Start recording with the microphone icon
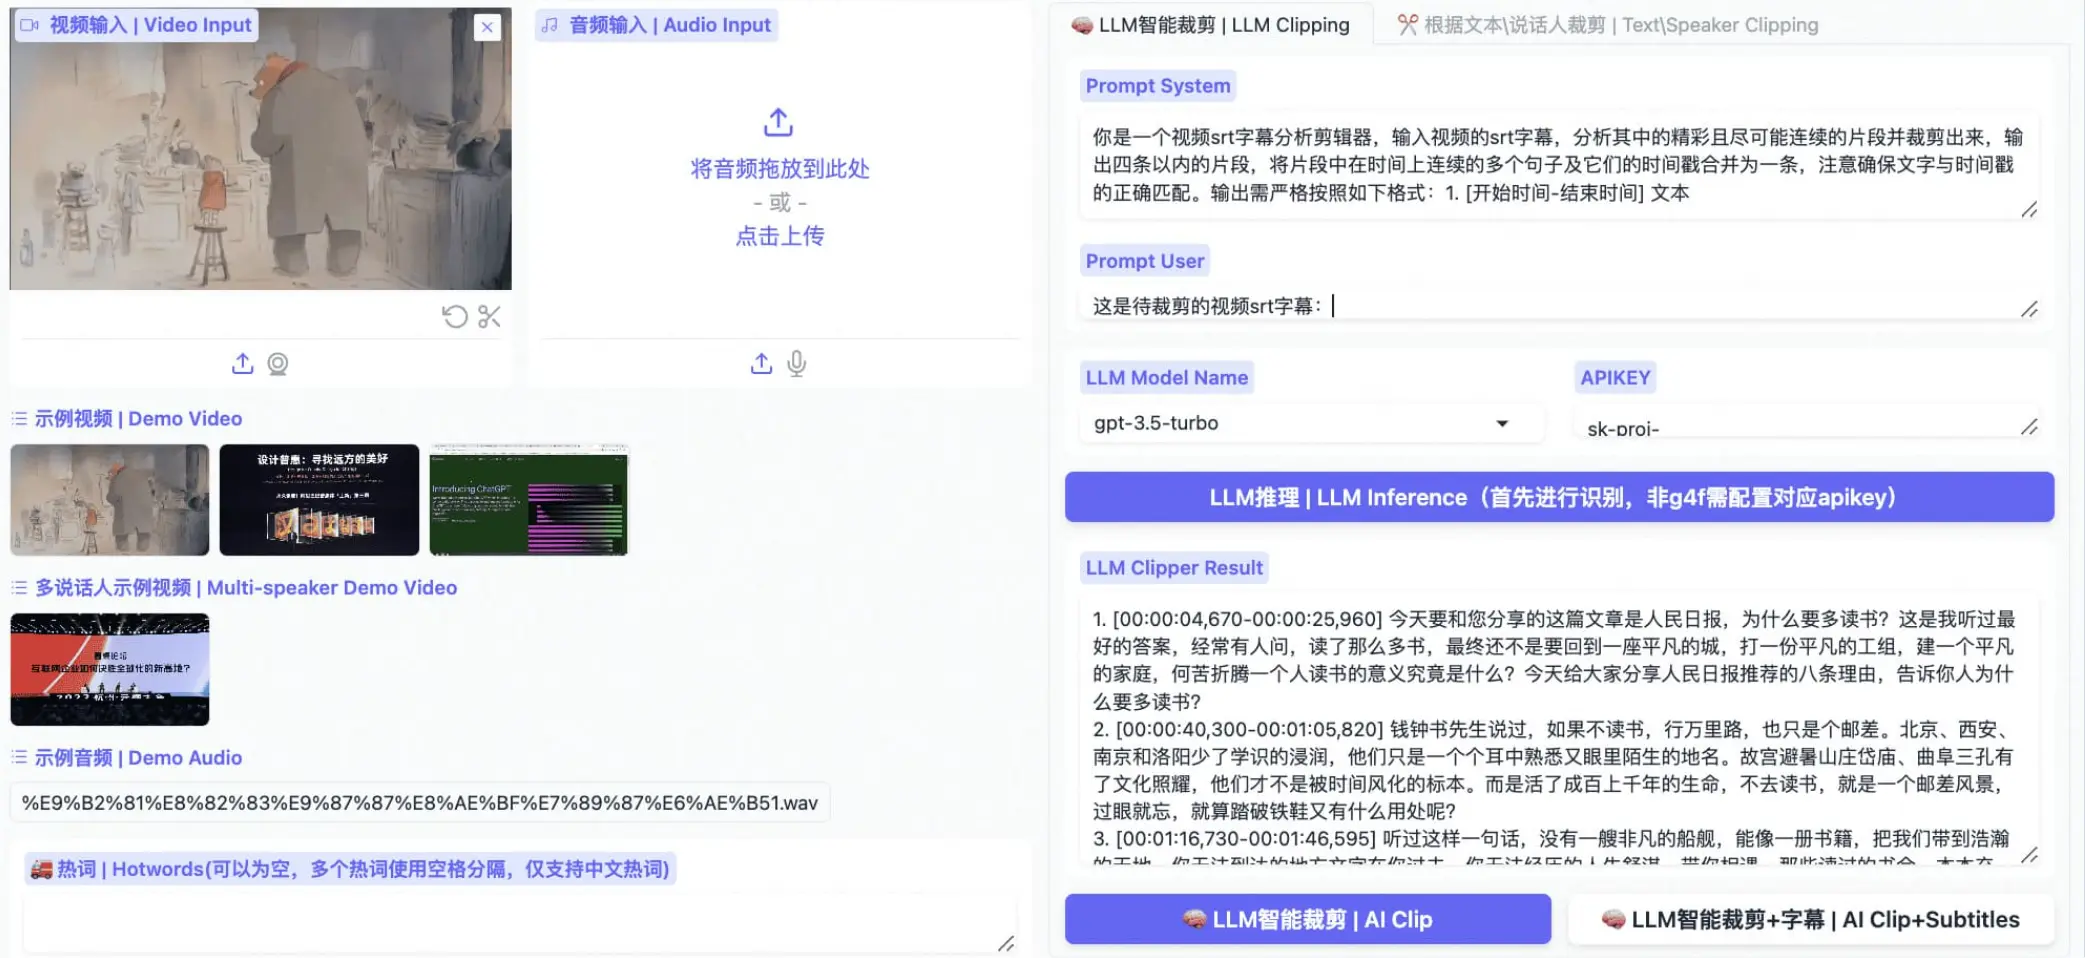The image size is (2085, 958). point(797,364)
